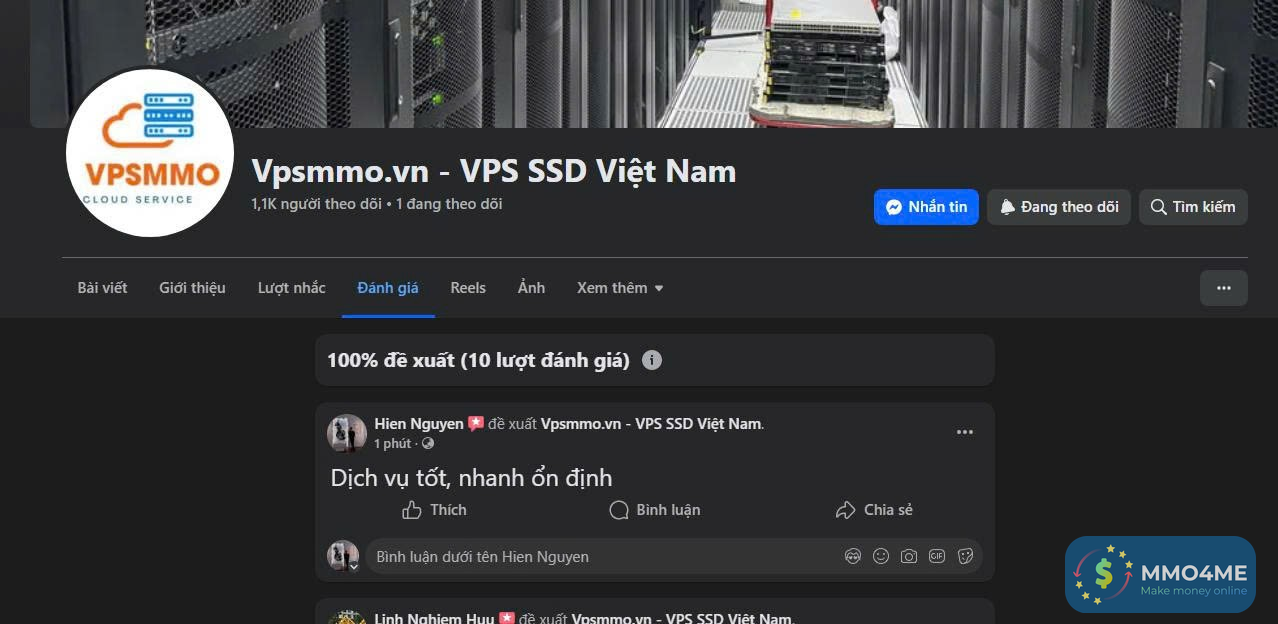
Task: Switch commenting identity via avatar arrow
Action: pyautogui.click(x=353, y=566)
